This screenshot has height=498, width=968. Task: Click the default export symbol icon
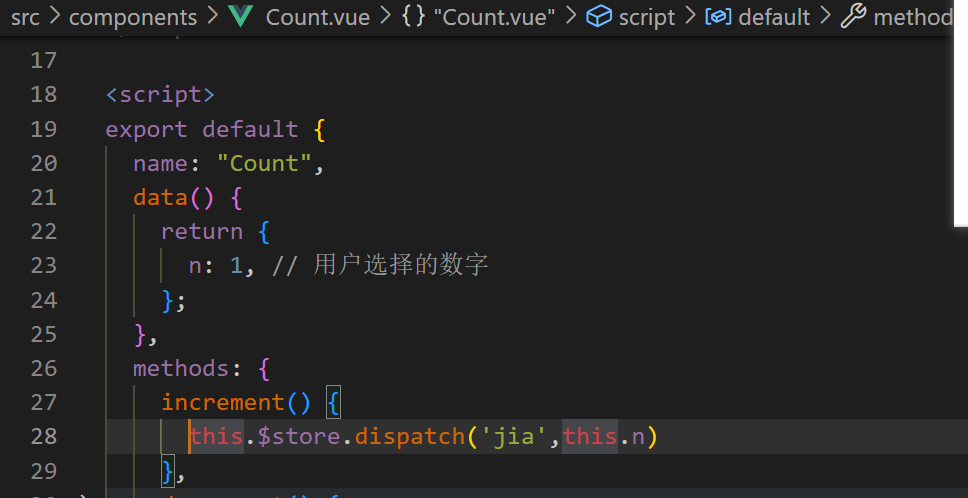(718, 17)
